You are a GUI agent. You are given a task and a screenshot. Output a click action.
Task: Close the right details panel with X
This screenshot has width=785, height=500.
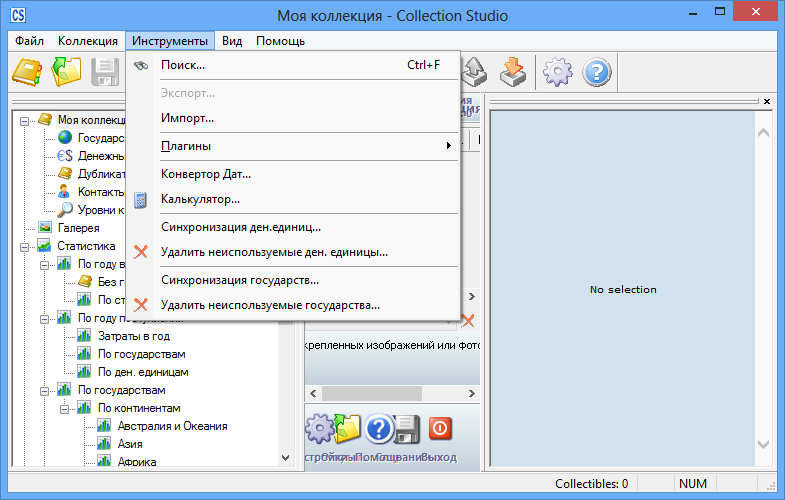coord(767,101)
